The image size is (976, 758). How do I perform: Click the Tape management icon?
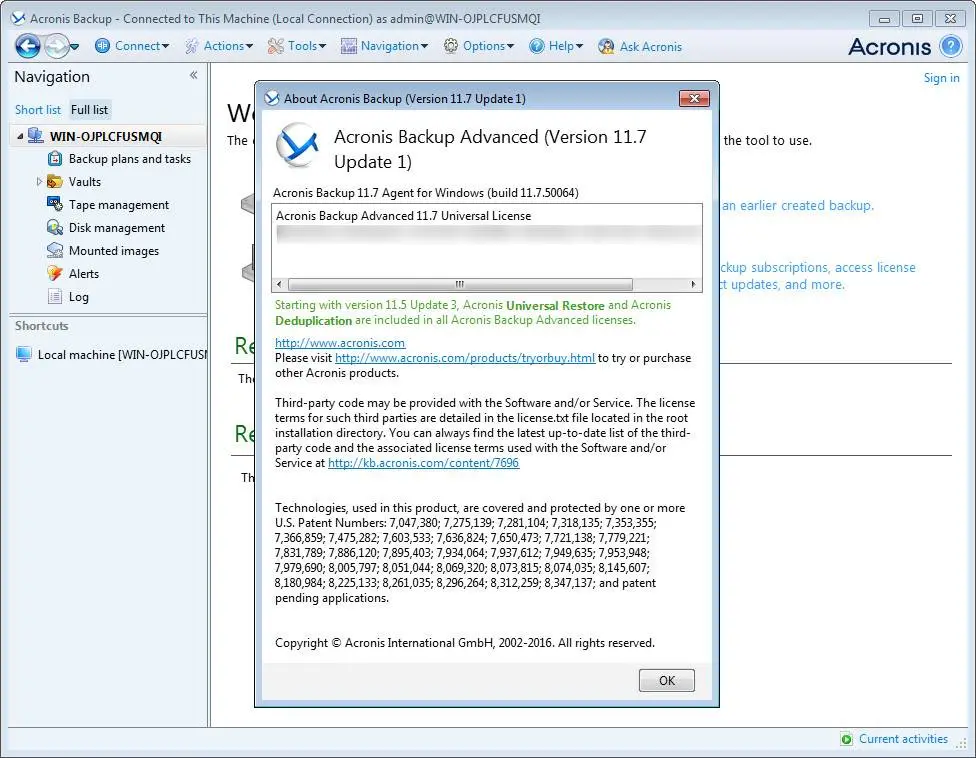coord(55,204)
